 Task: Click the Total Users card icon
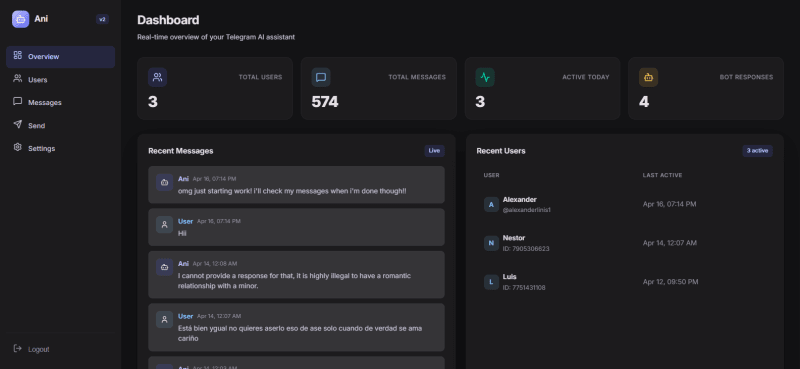158,78
